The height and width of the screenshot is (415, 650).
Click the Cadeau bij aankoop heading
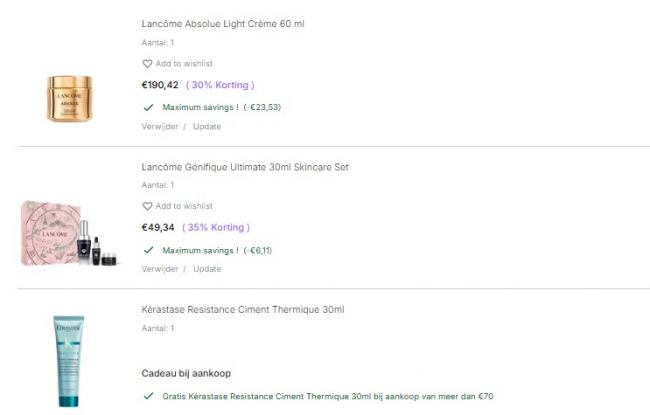pyautogui.click(x=189, y=373)
